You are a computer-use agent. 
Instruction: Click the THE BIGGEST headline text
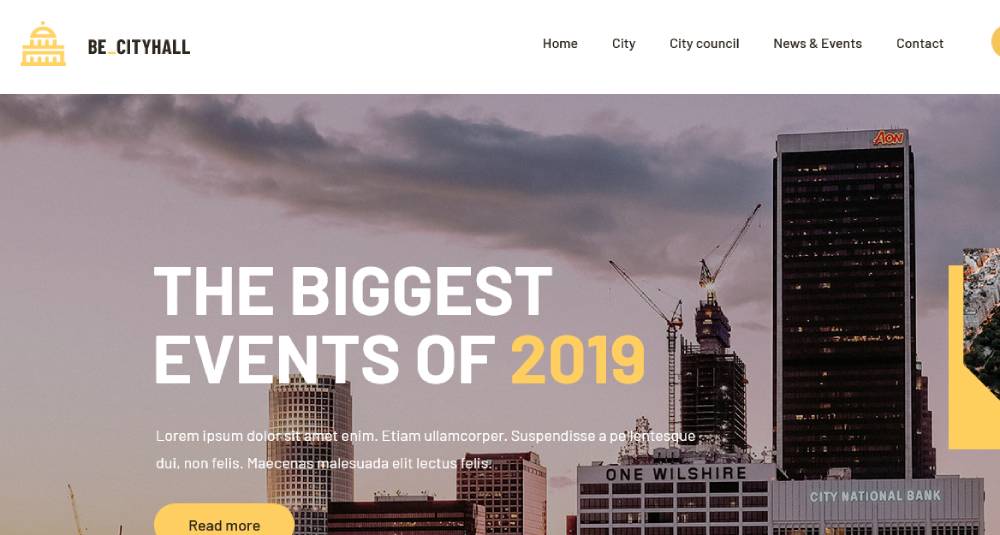click(353, 291)
